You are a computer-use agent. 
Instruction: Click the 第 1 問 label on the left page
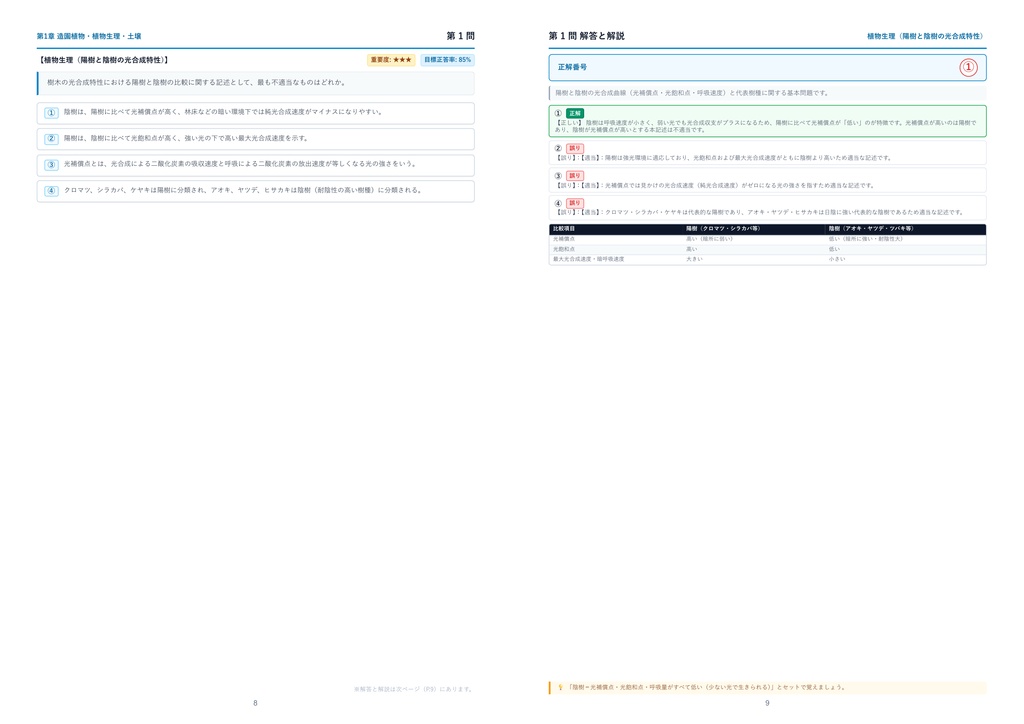(460, 36)
